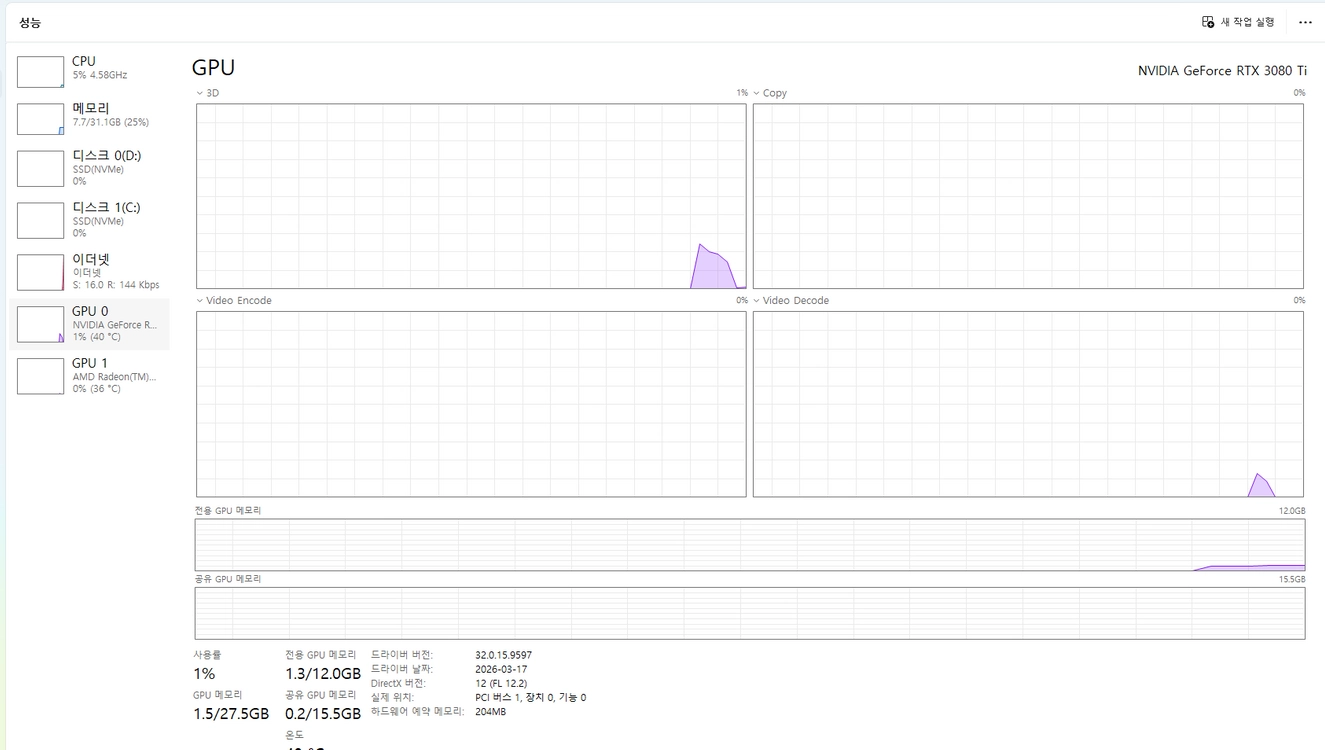The height and width of the screenshot is (750, 1325).
Task: Click the 12.0GB graph scale label
Action: click(1293, 511)
